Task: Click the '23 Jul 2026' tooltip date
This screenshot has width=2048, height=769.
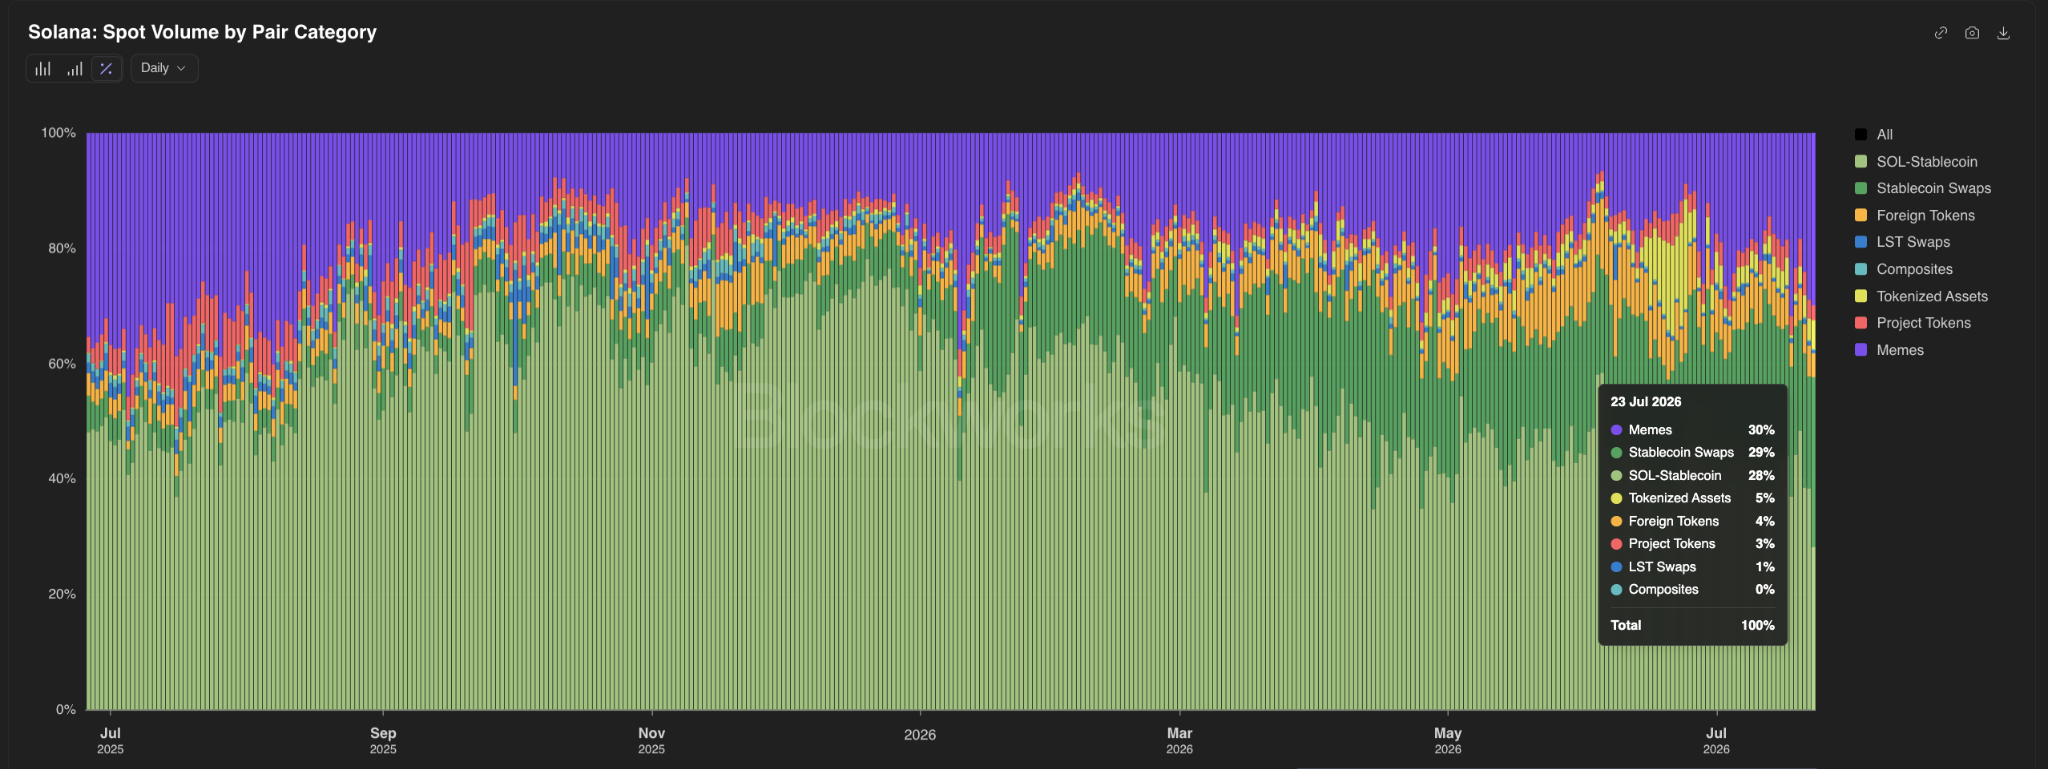Action: click(x=1646, y=402)
